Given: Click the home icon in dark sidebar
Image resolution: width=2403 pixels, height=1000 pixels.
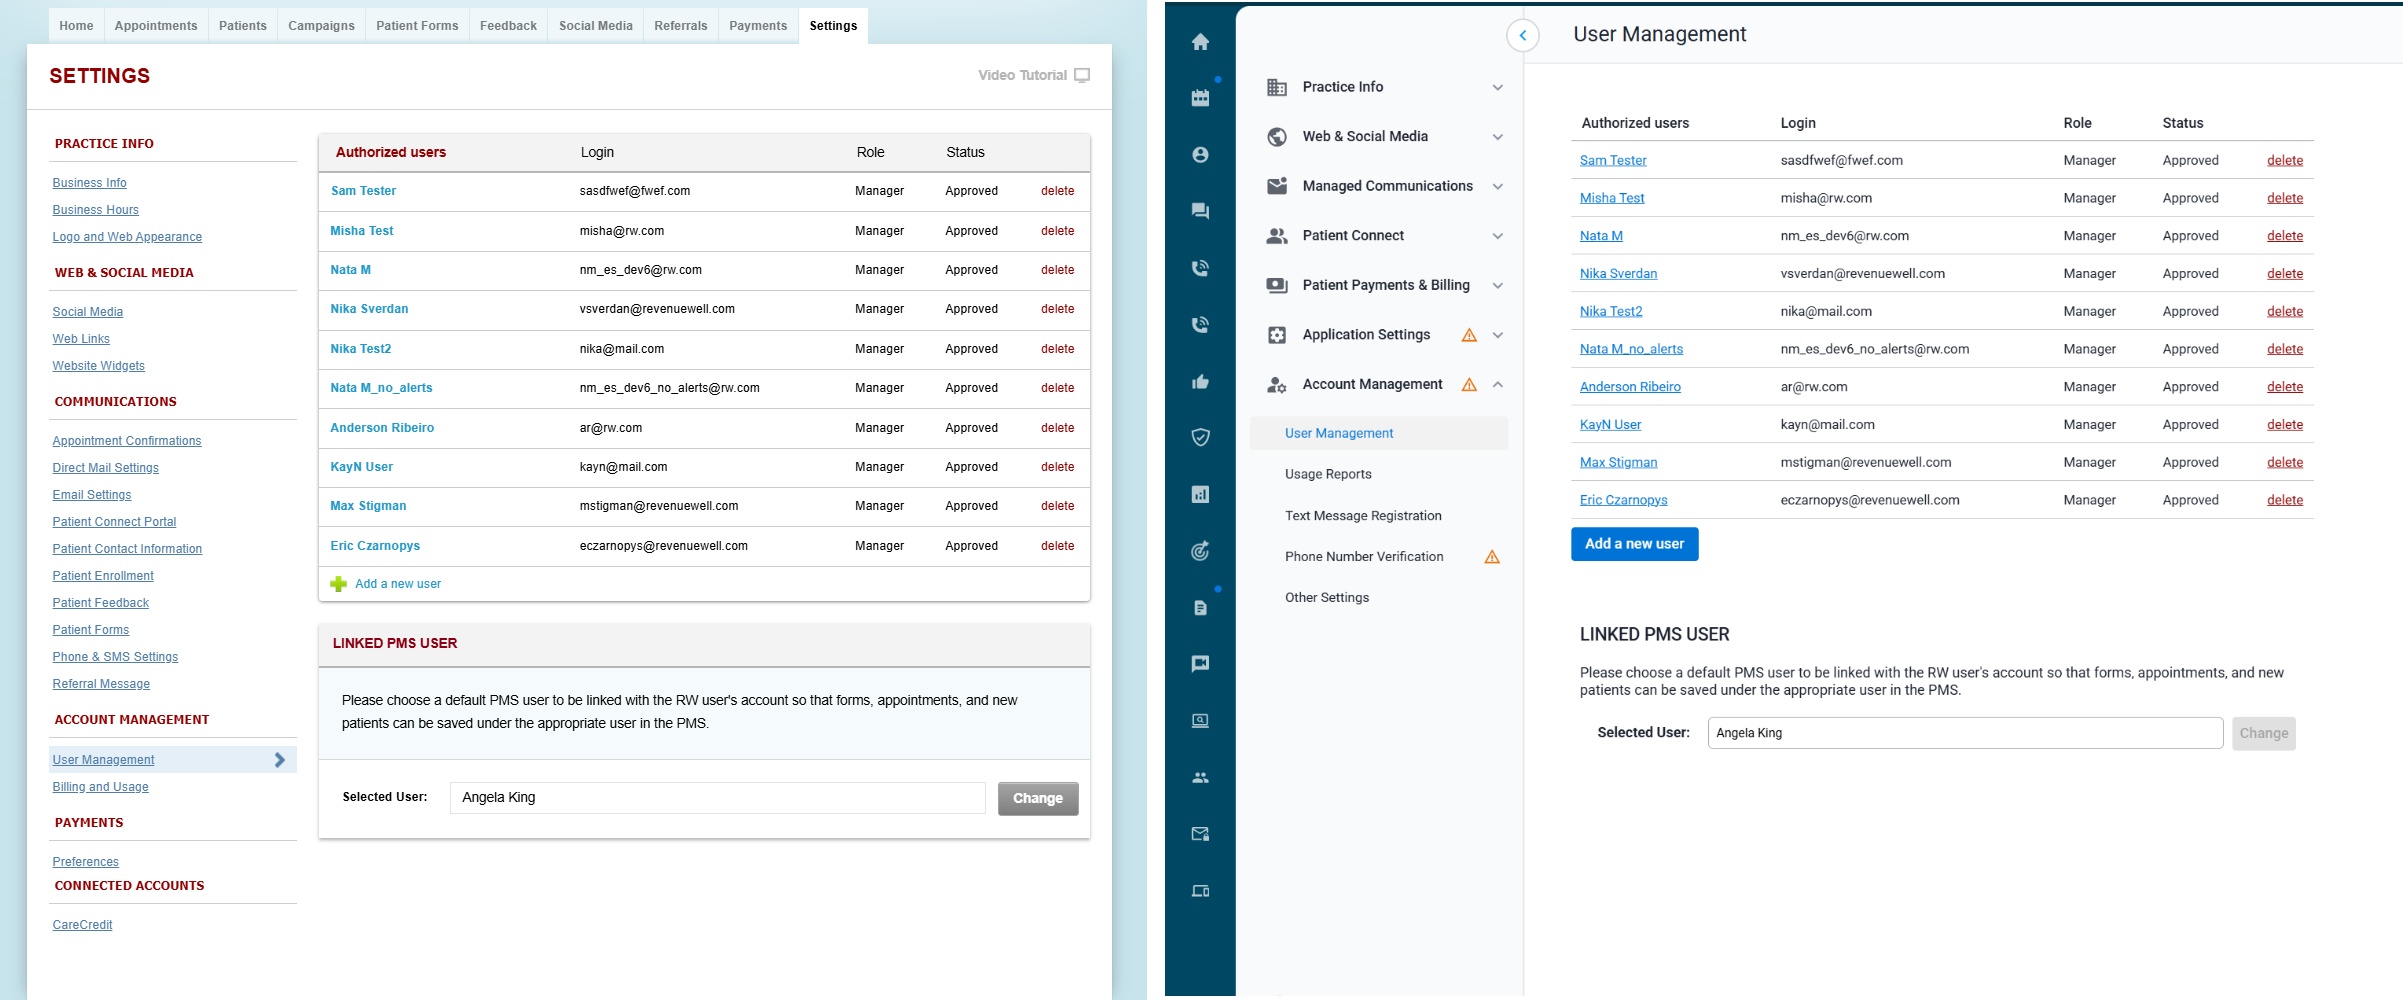Looking at the screenshot, I should click(1200, 41).
